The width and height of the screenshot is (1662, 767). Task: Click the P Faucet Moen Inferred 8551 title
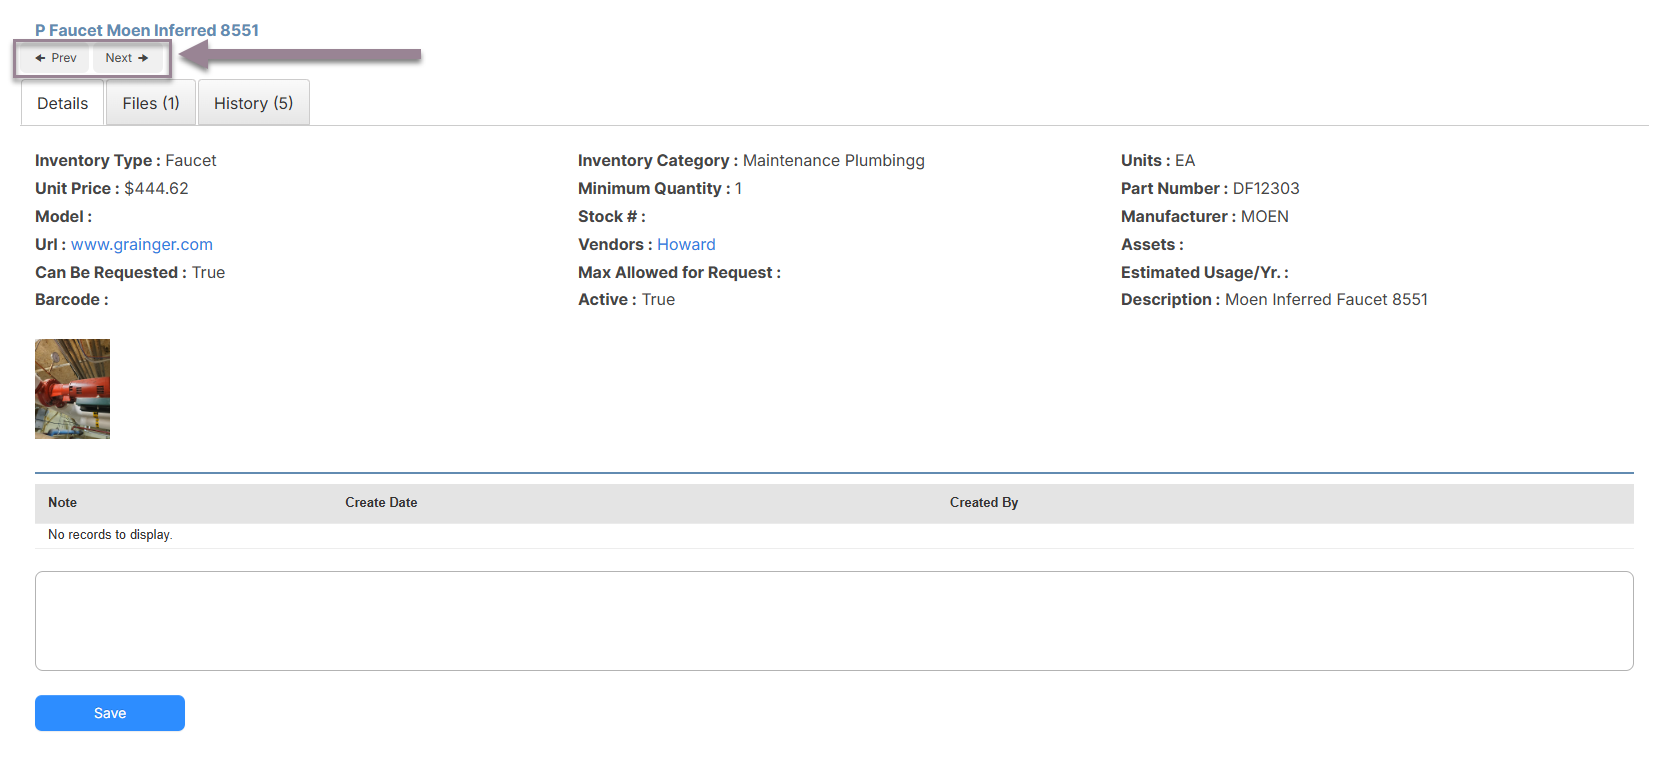pos(147,30)
